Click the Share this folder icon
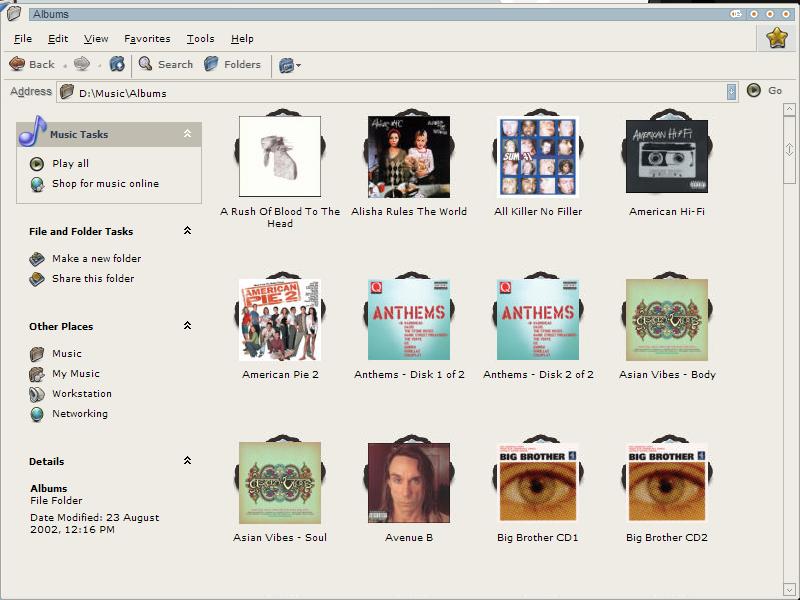 pos(37,279)
